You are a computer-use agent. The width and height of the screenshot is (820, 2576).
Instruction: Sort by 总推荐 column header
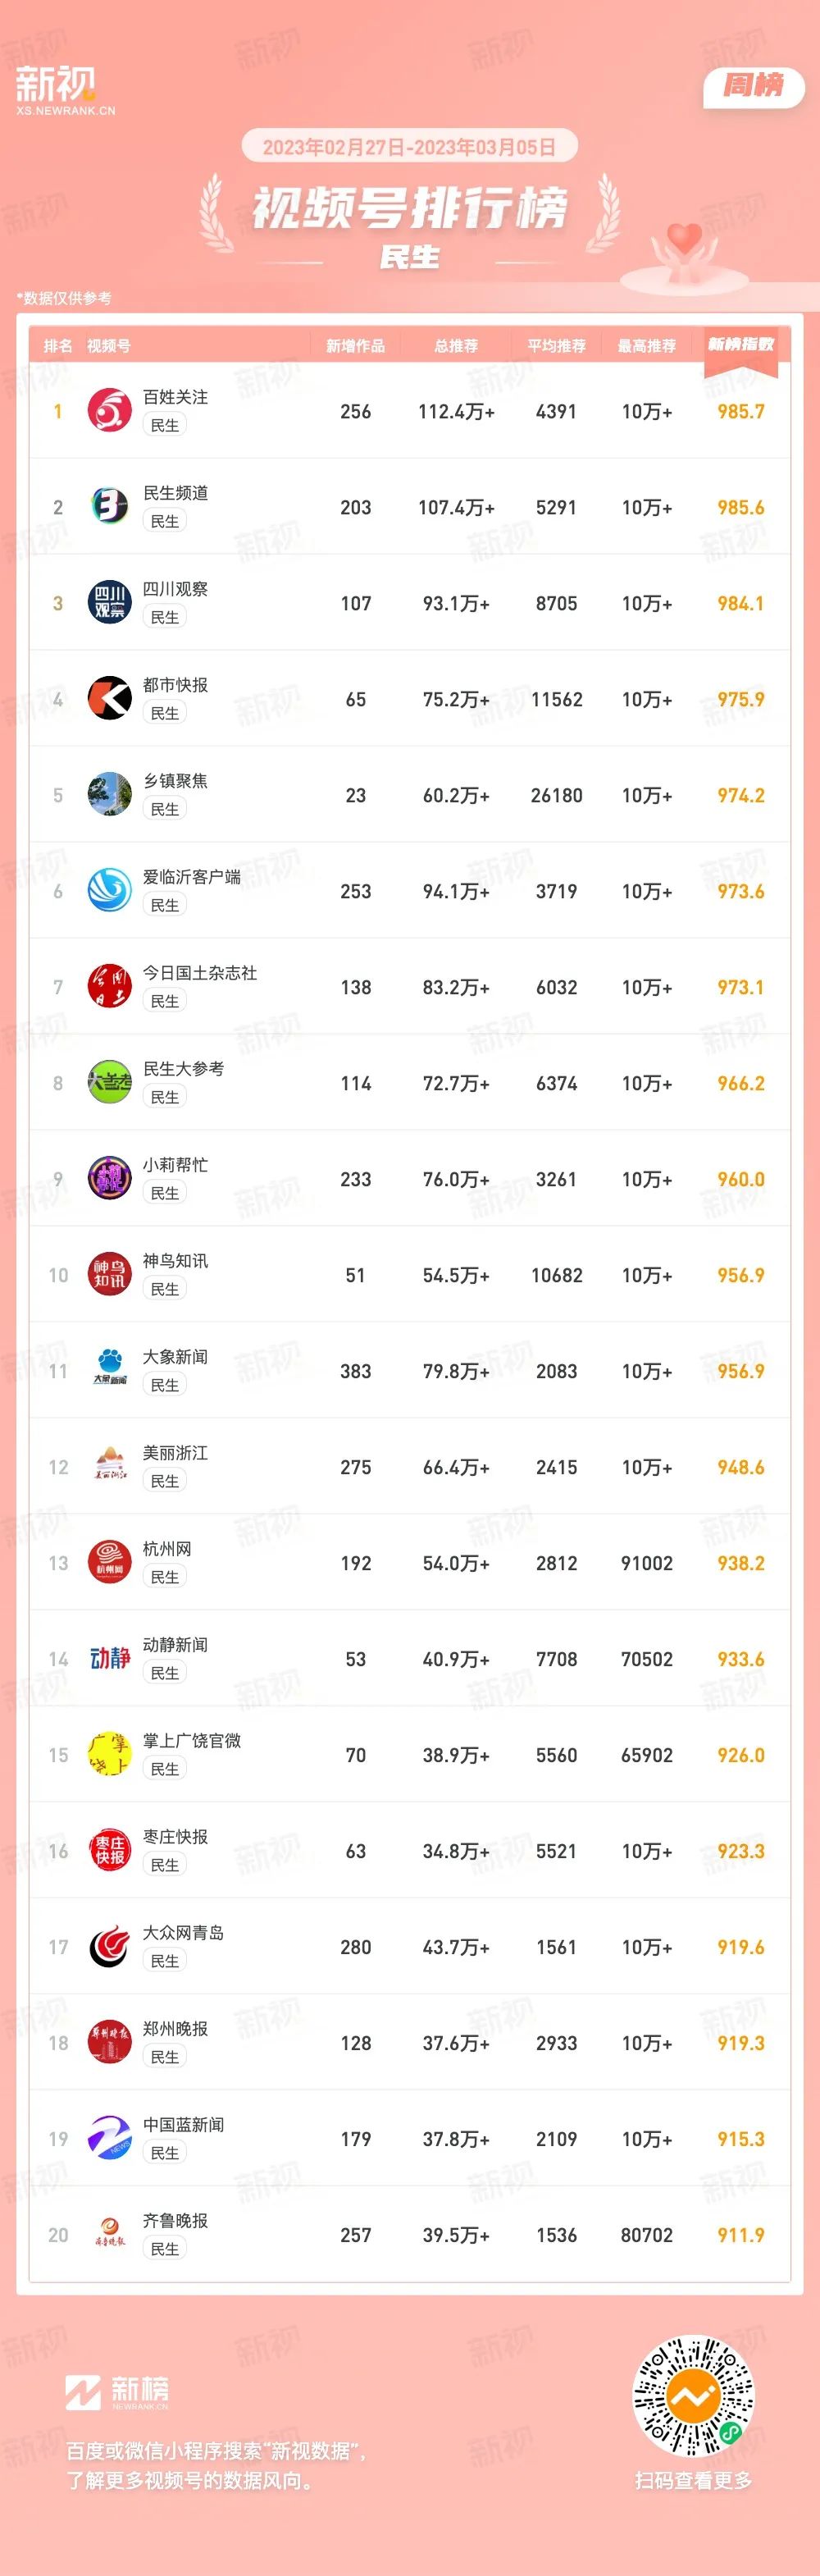(x=456, y=346)
